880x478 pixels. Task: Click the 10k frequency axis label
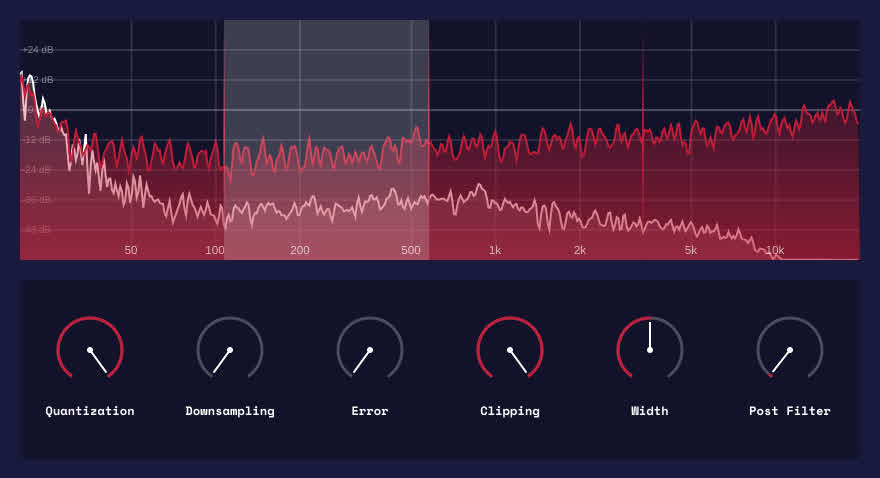coord(775,250)
